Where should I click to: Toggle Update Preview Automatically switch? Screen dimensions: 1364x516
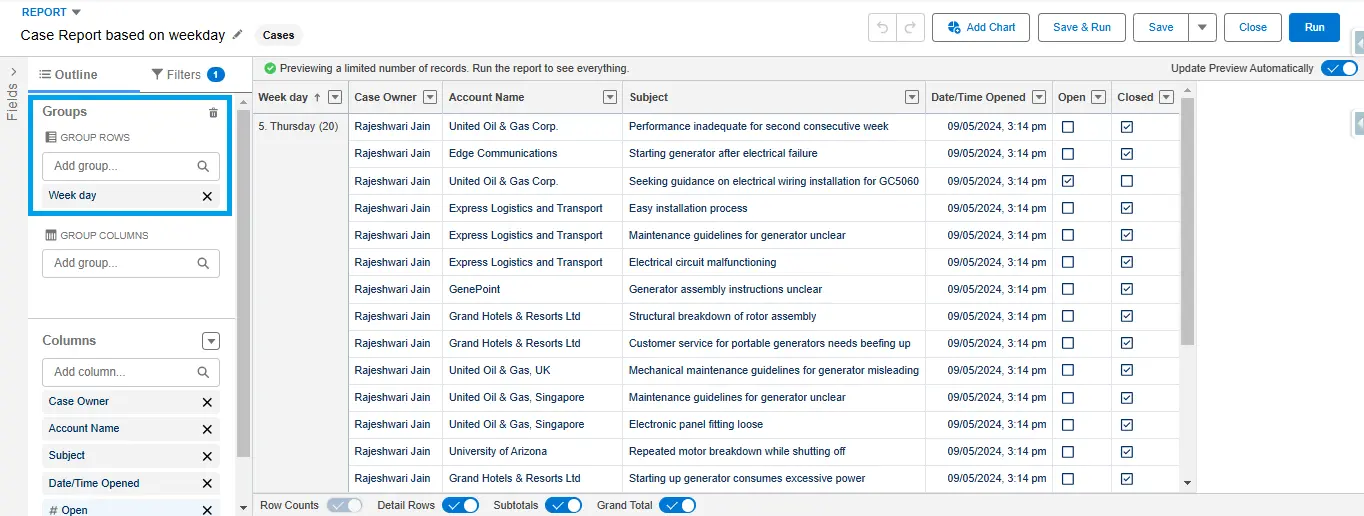tap(1339, 68)
